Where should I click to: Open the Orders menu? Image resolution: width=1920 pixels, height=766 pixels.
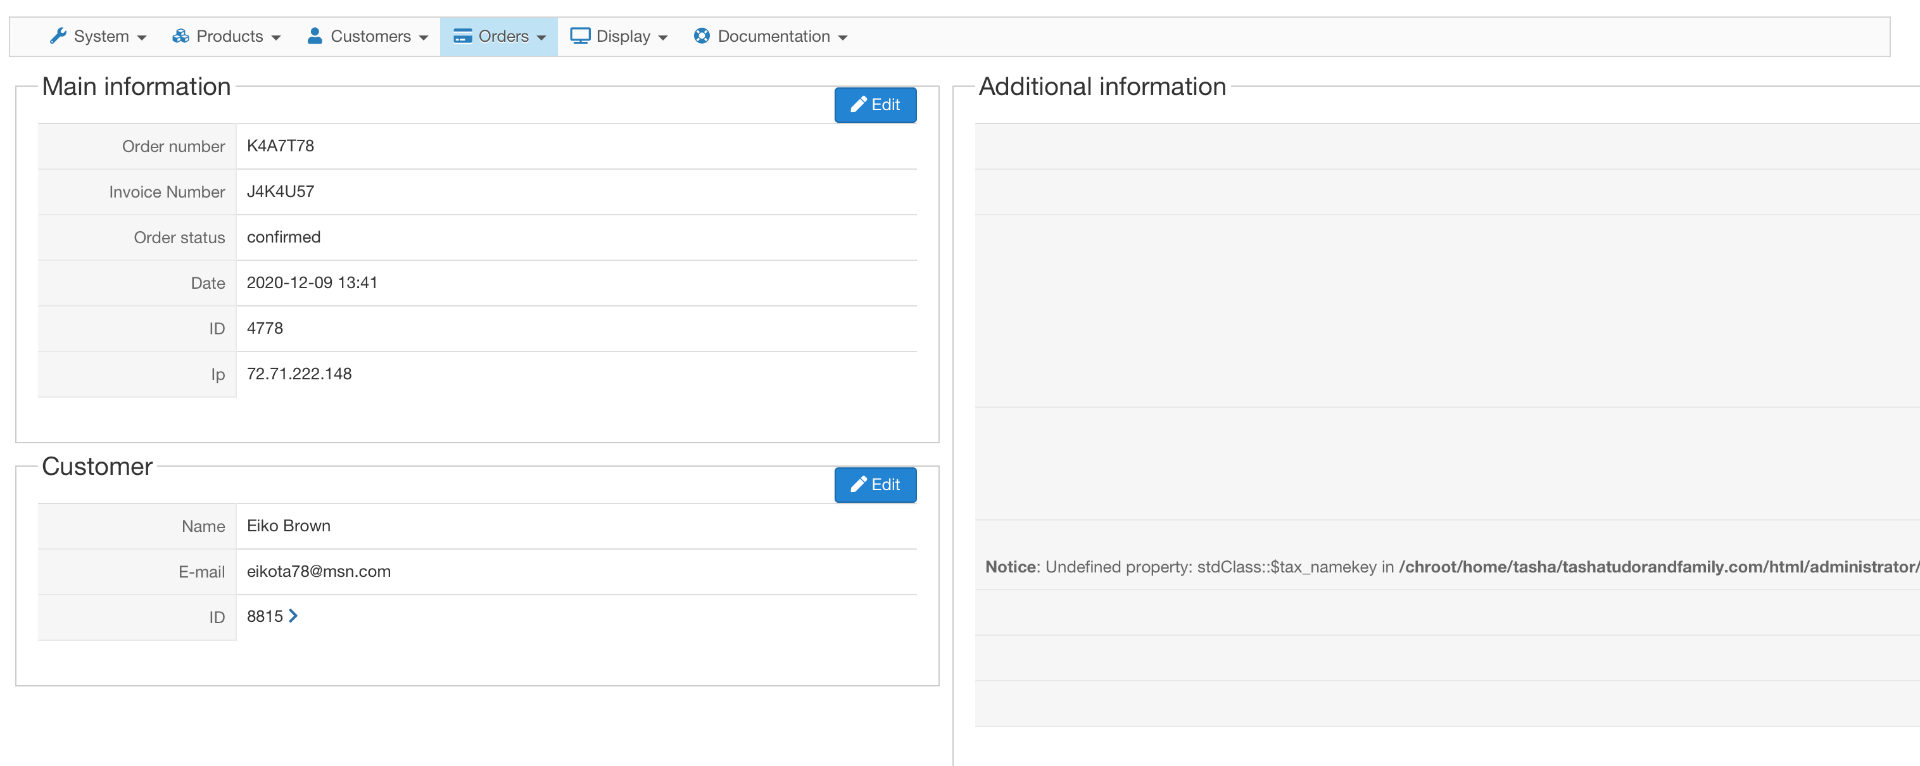499,36
